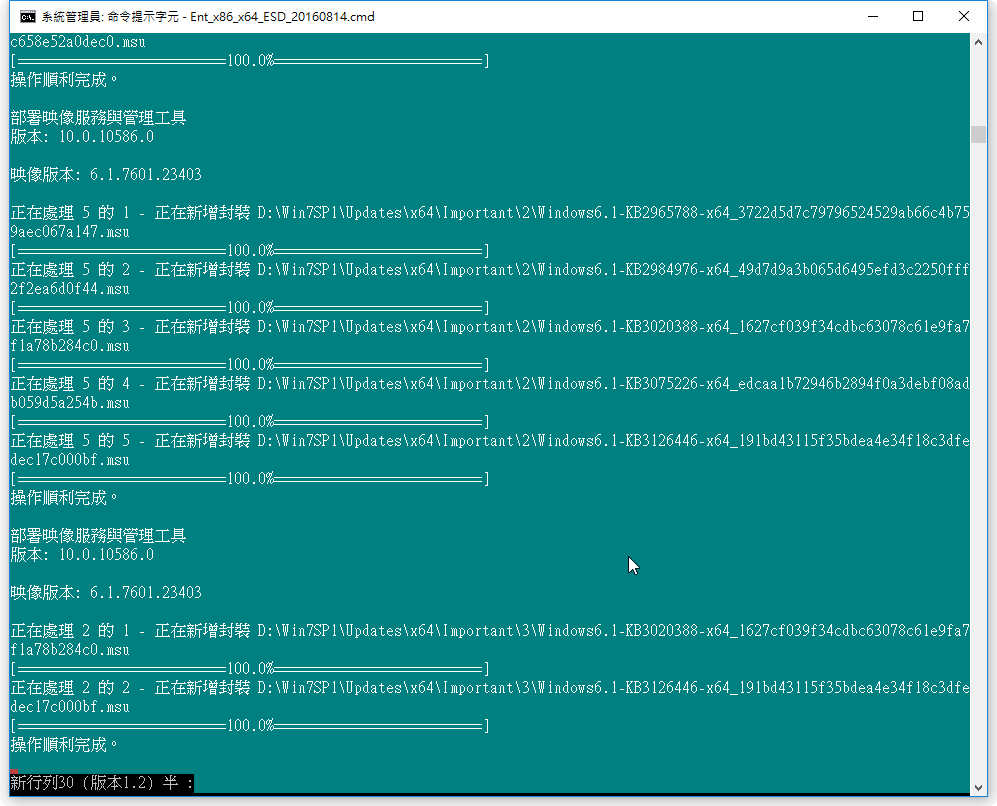Click the window title text Ent_x86_x64_ESD_20160814.cmd
This screenshot has height=806, width=997.
(282, 17)
